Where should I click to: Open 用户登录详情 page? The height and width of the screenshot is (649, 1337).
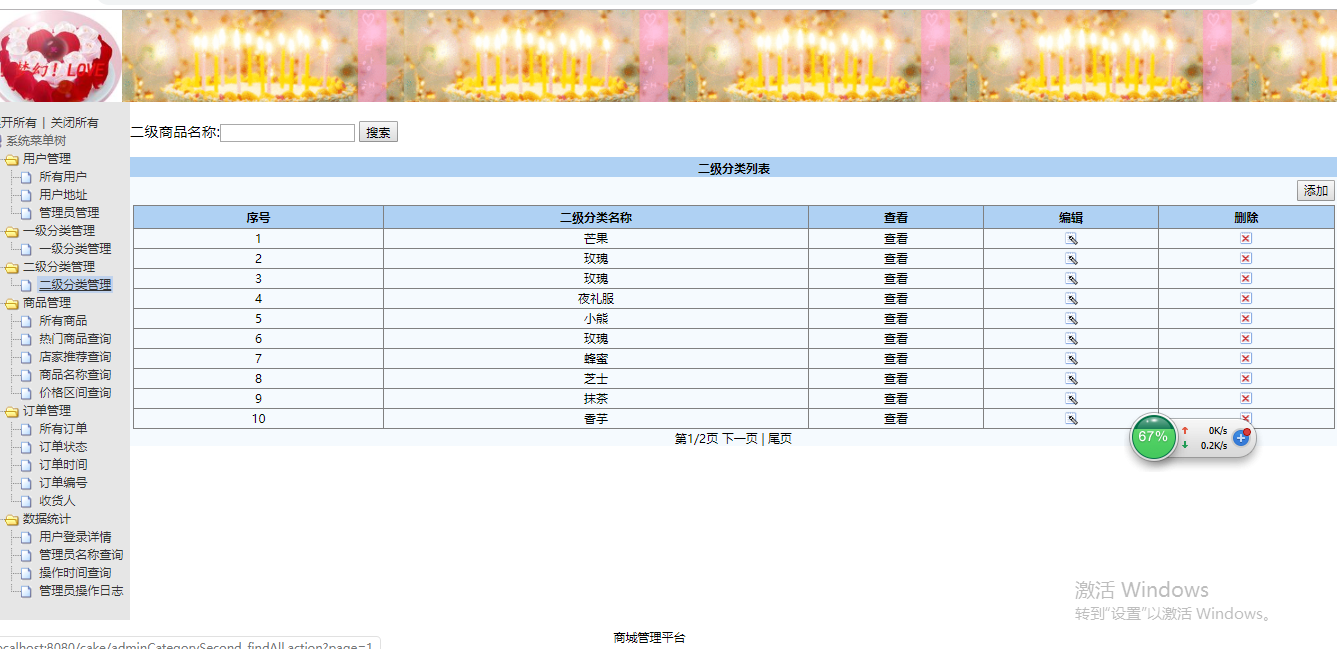click(75, 537)
